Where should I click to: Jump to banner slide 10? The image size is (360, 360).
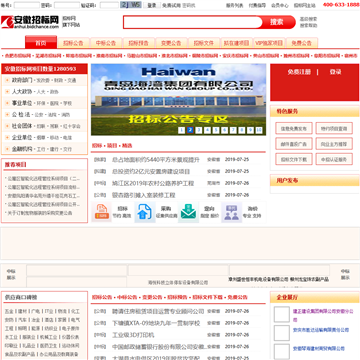259,130
